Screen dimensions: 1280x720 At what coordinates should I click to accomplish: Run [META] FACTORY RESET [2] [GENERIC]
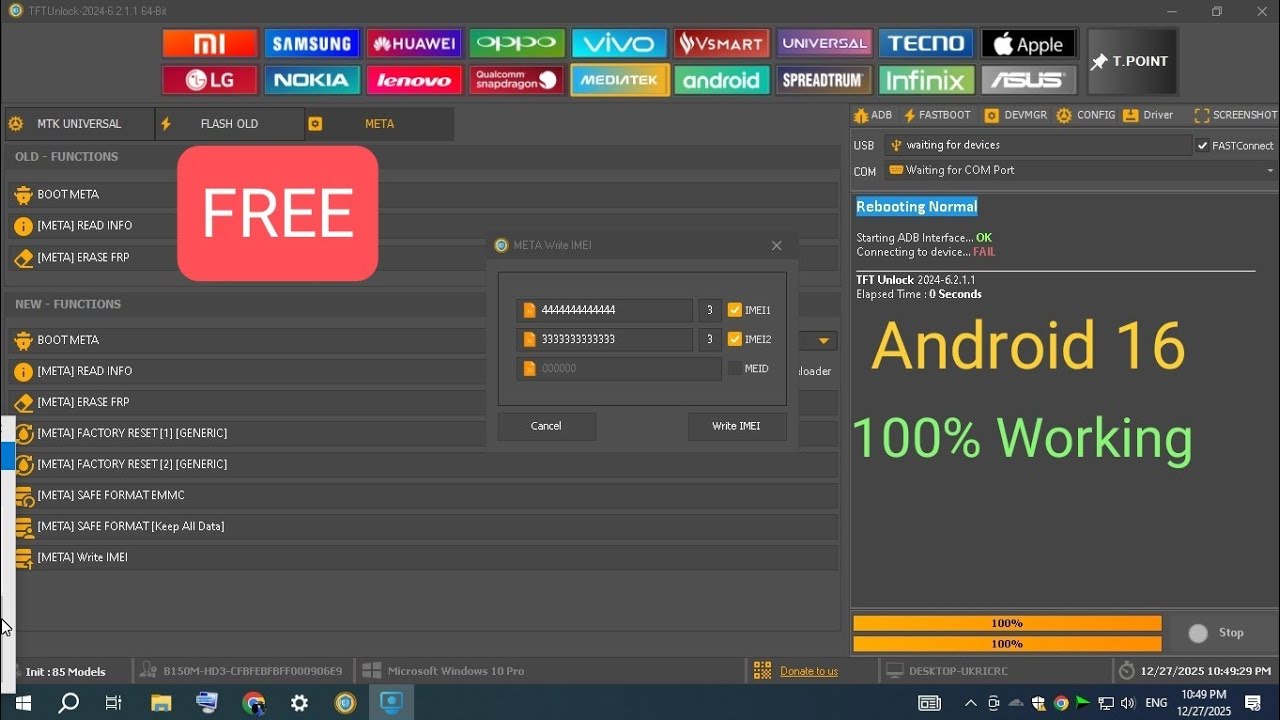click(x=422, y=464)
